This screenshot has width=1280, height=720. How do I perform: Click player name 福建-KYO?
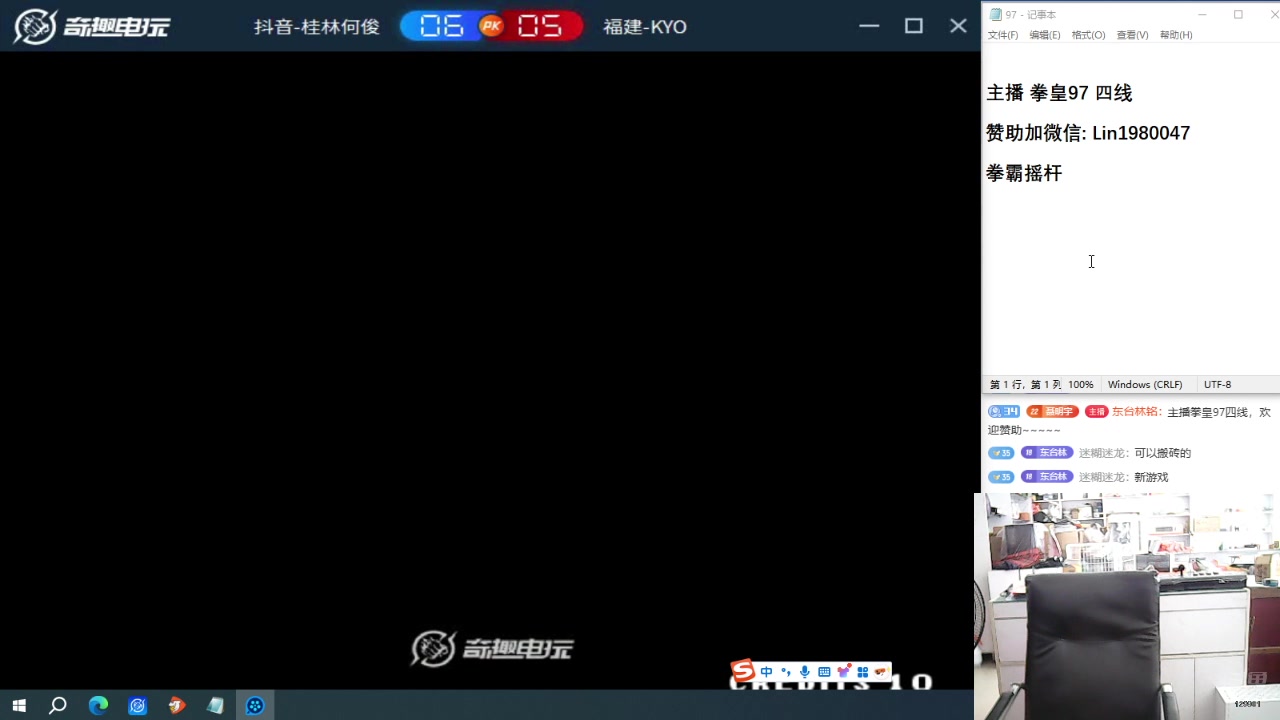(x=645, y=27)
